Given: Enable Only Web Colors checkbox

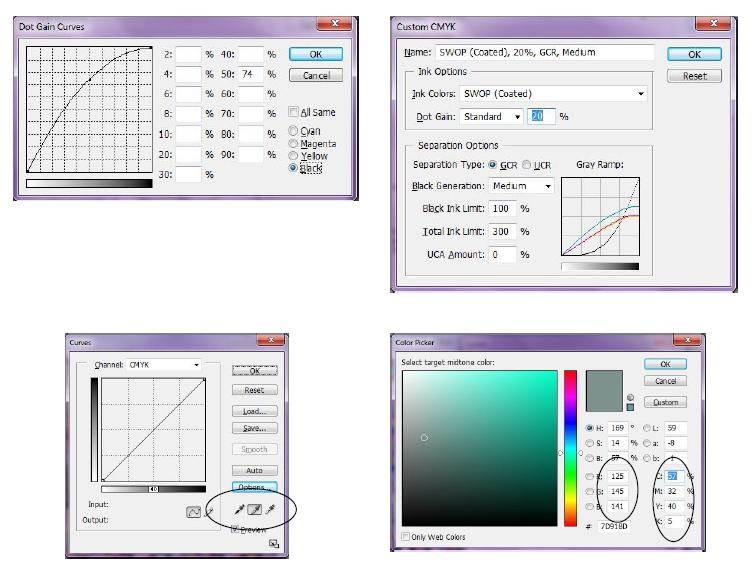Looking at the screenshot, I should (405, 536).
